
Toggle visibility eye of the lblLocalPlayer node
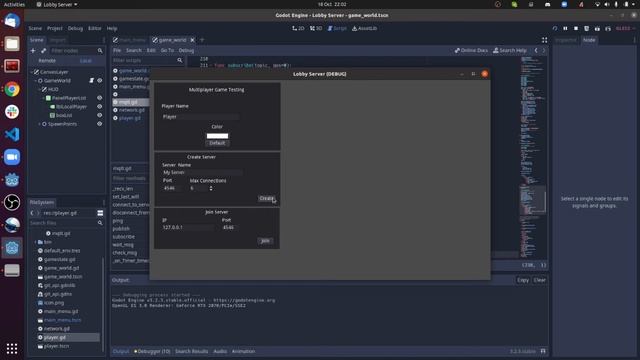click(x=99, y=107)
